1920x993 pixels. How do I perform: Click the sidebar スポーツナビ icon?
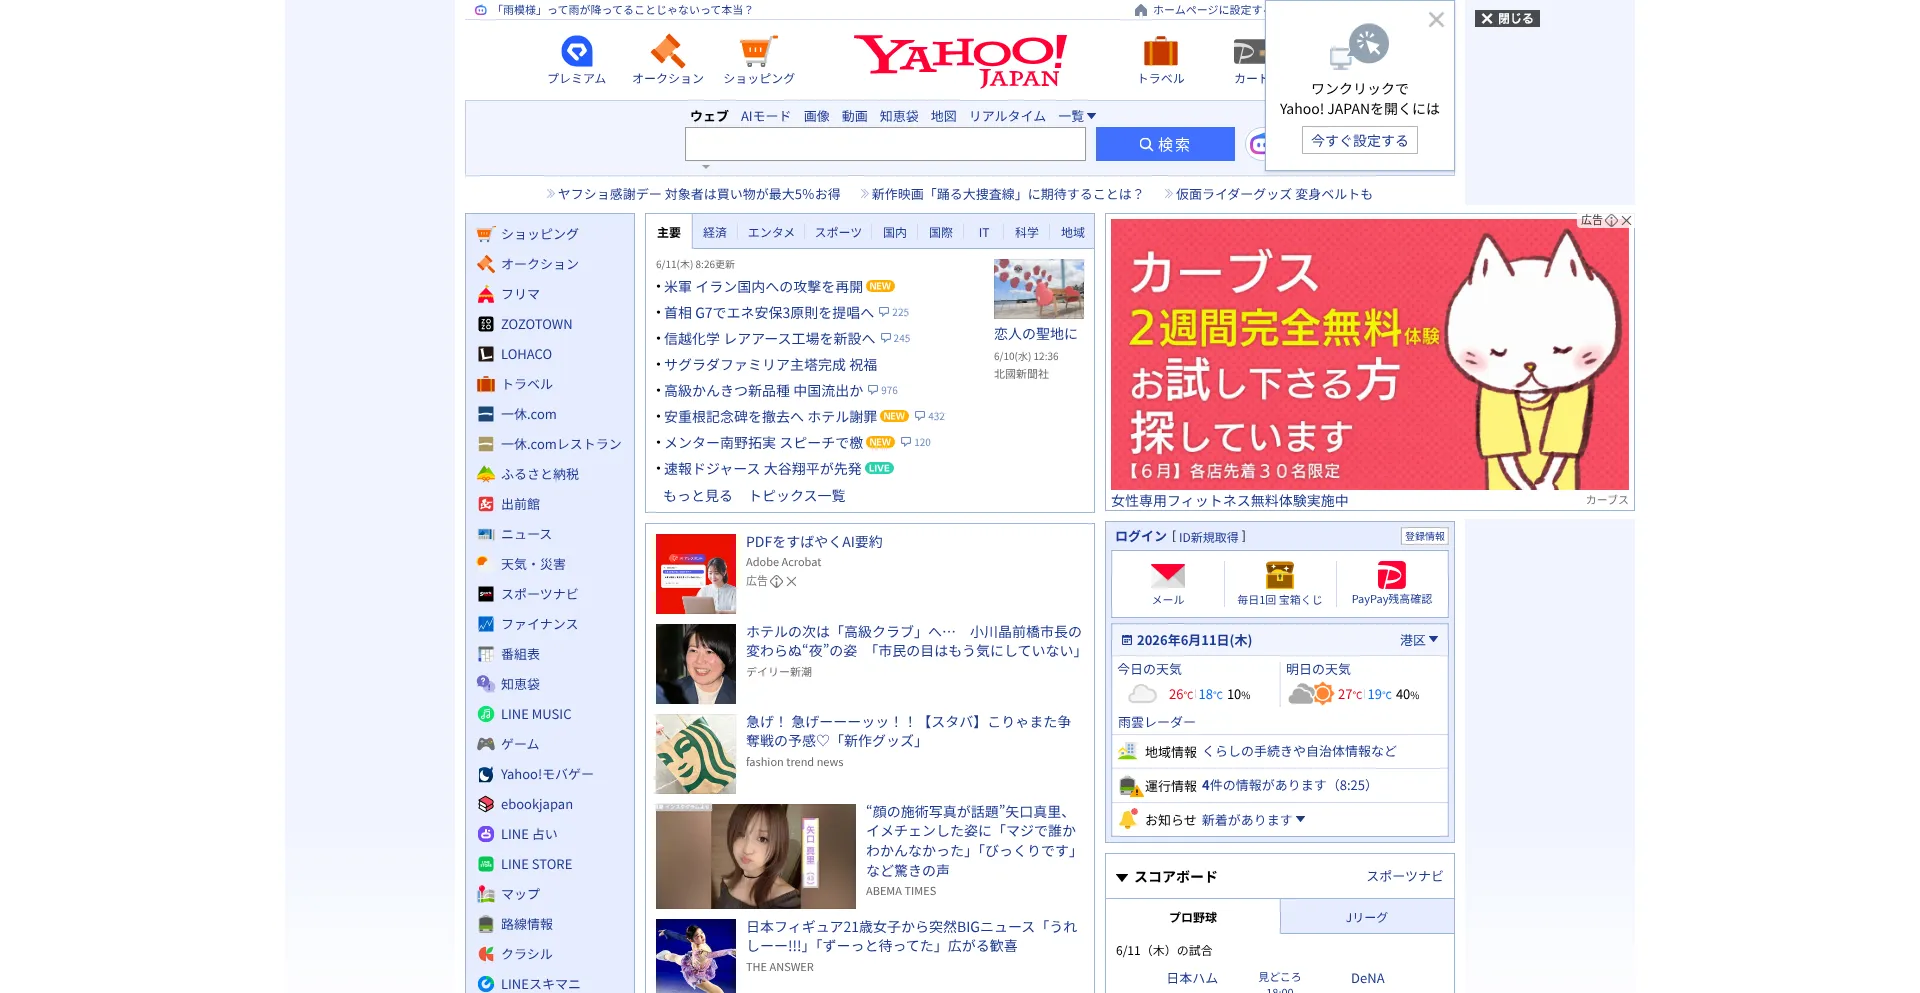click(x=486, y=594)
